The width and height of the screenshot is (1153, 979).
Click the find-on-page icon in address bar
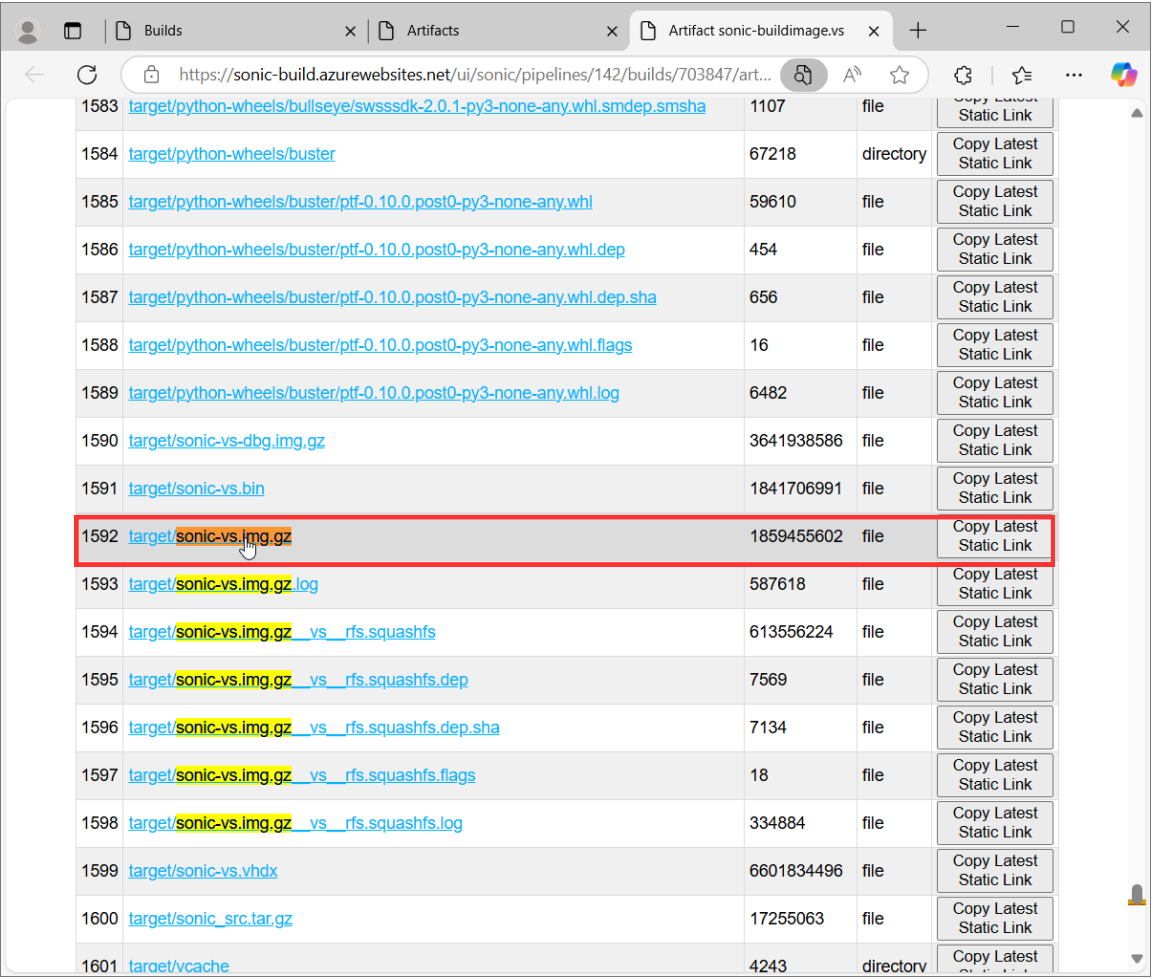click(802, 75)
